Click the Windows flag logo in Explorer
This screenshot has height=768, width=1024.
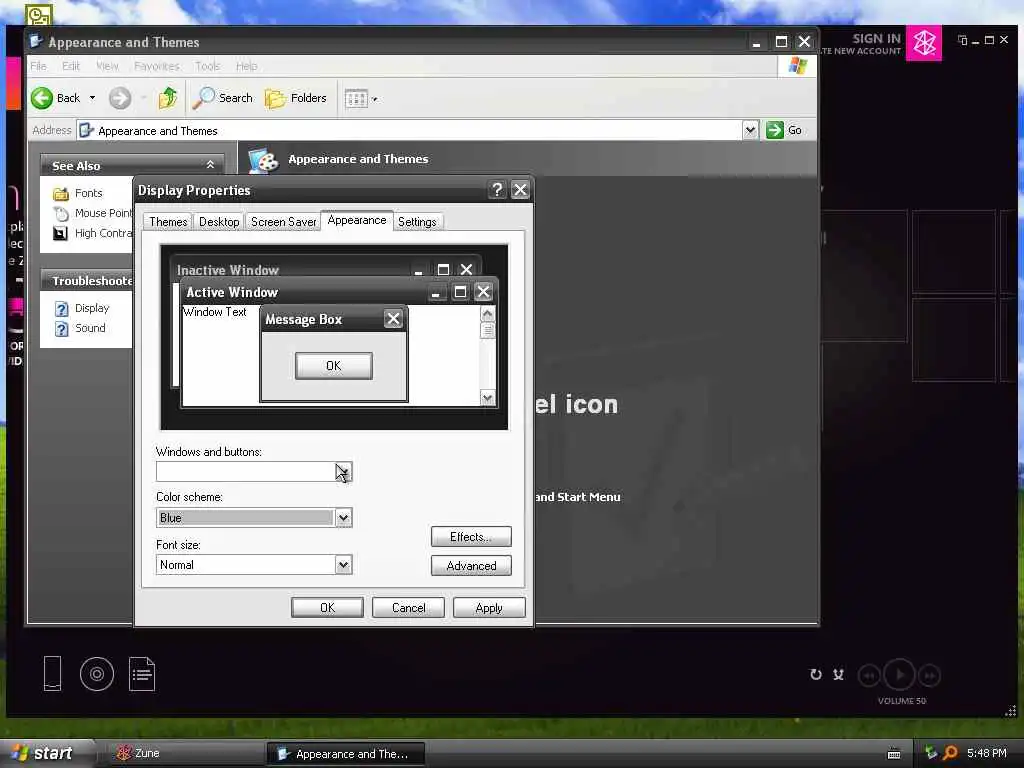click(797, 66)
